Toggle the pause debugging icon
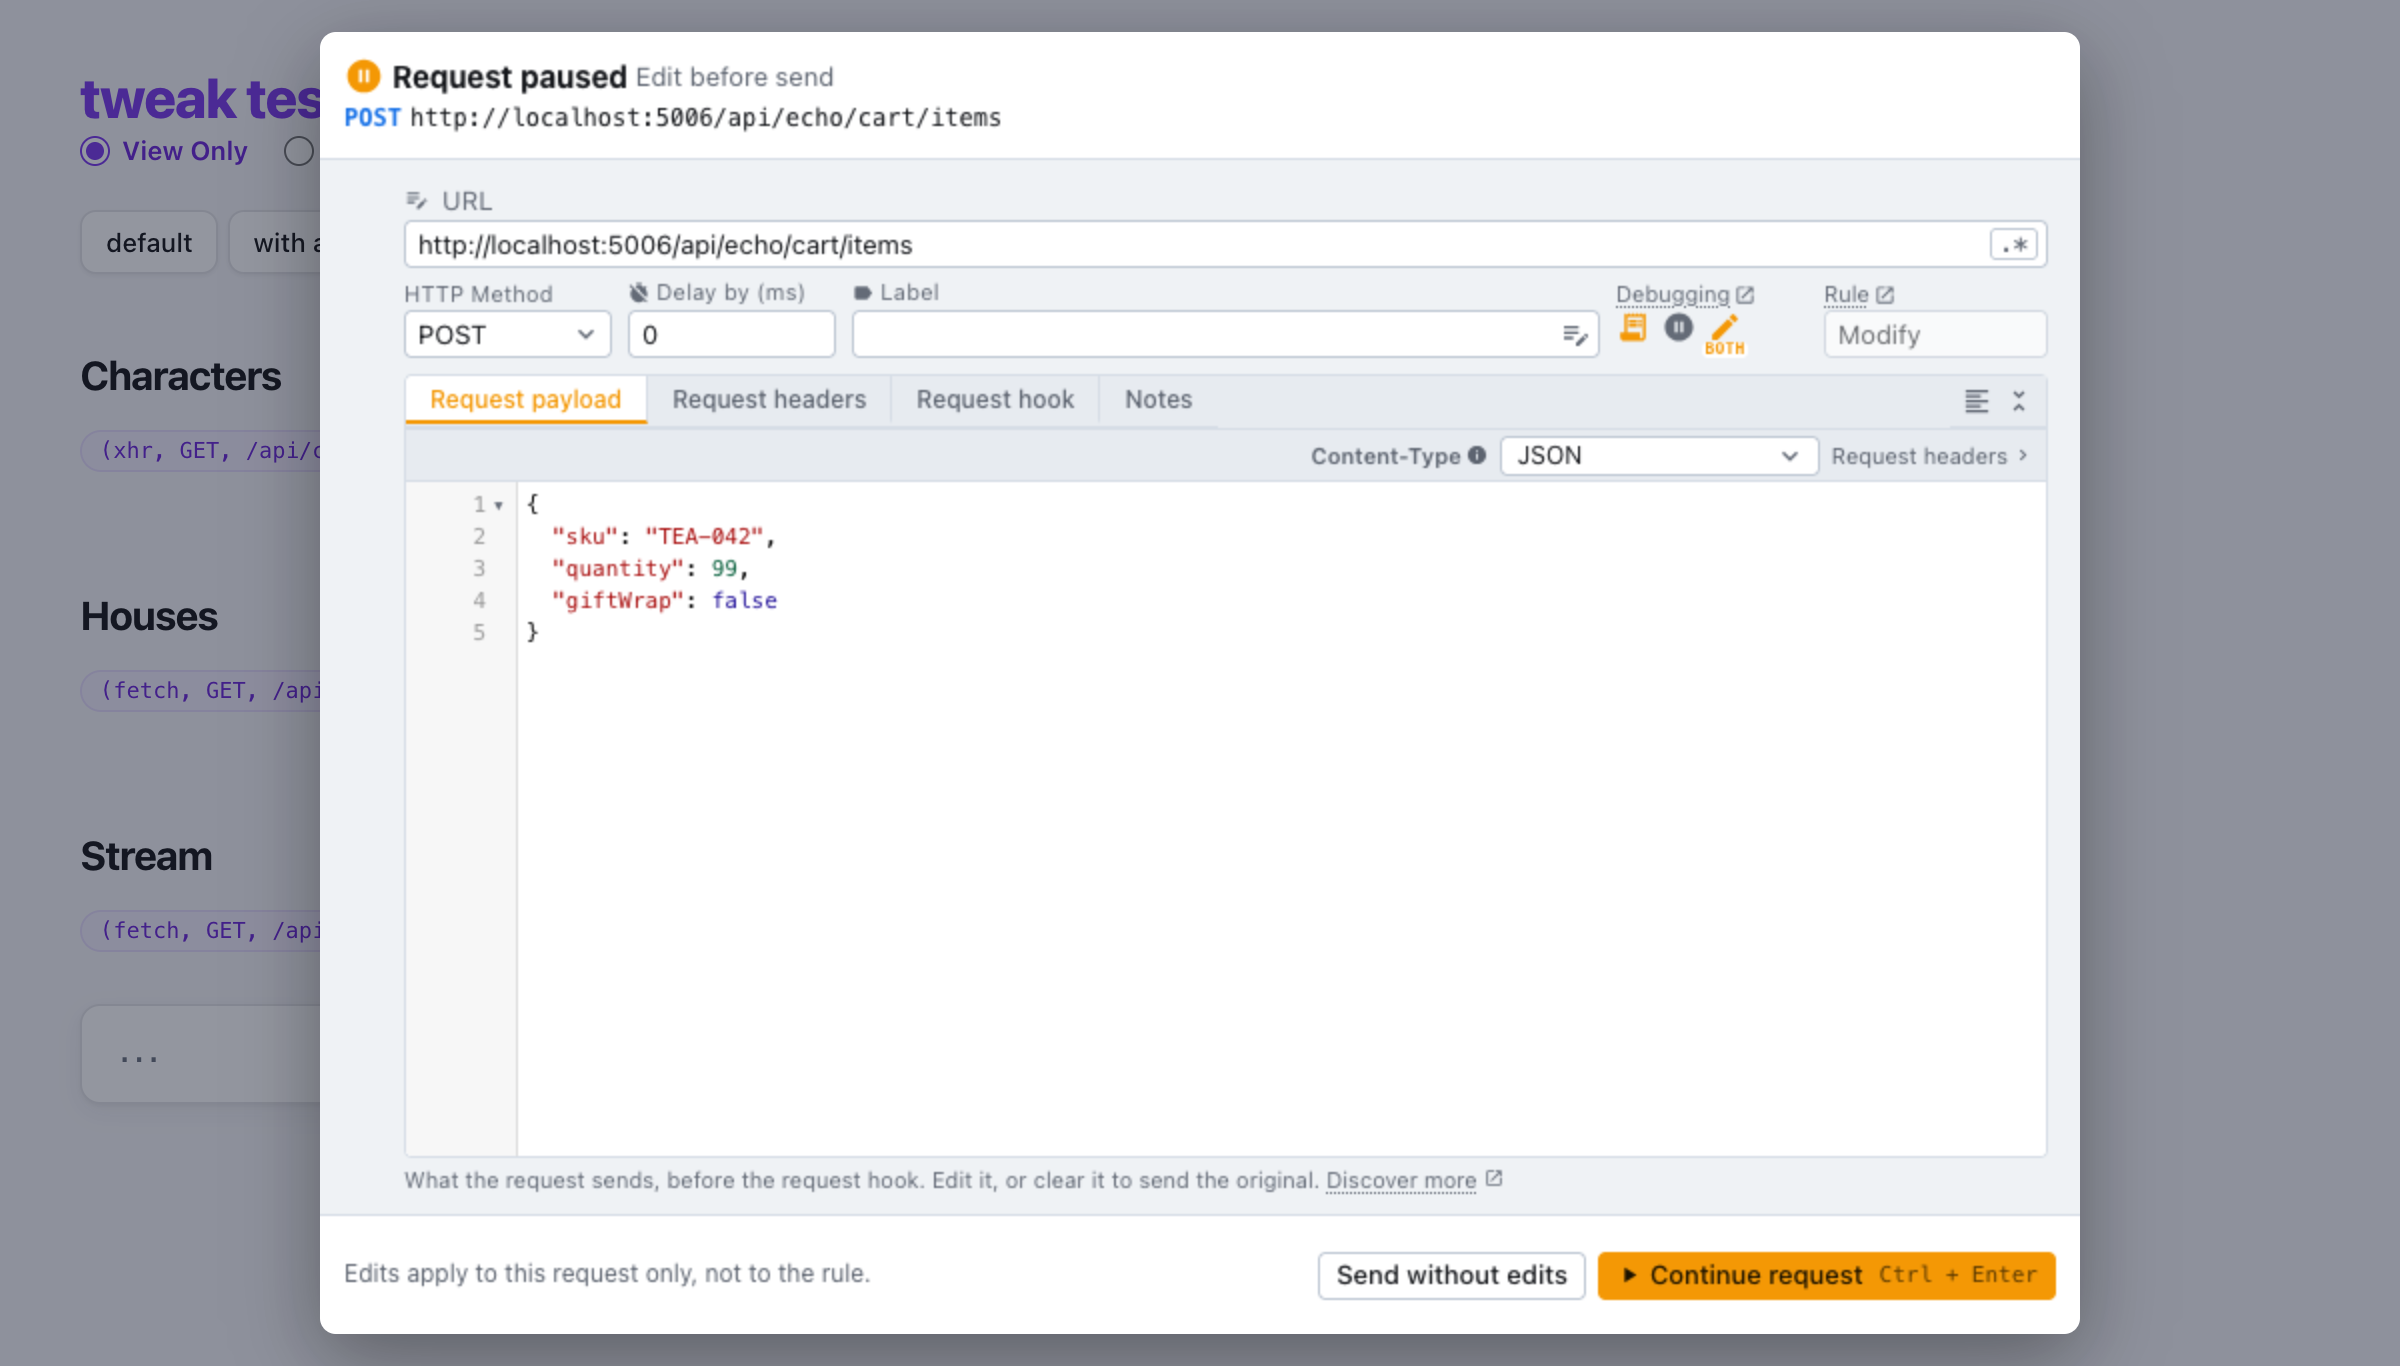This screenshot has height=1366, width=2400. tap(1678, 327)
